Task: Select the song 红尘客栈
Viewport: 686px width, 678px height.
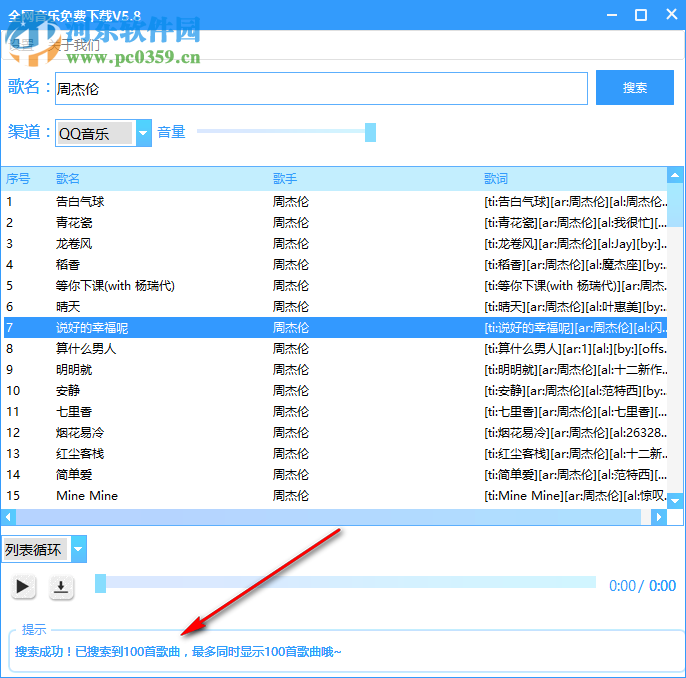Action: [335, 454]
